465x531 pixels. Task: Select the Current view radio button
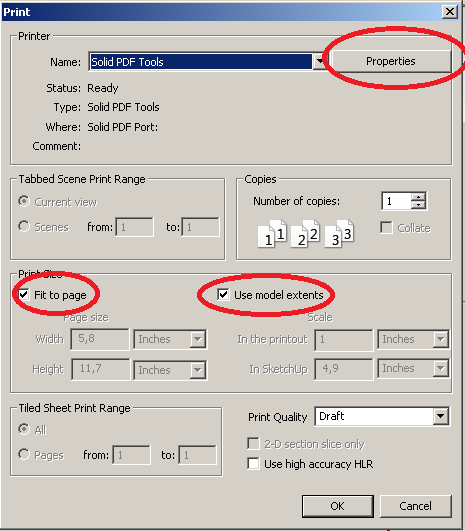[24, 201]
